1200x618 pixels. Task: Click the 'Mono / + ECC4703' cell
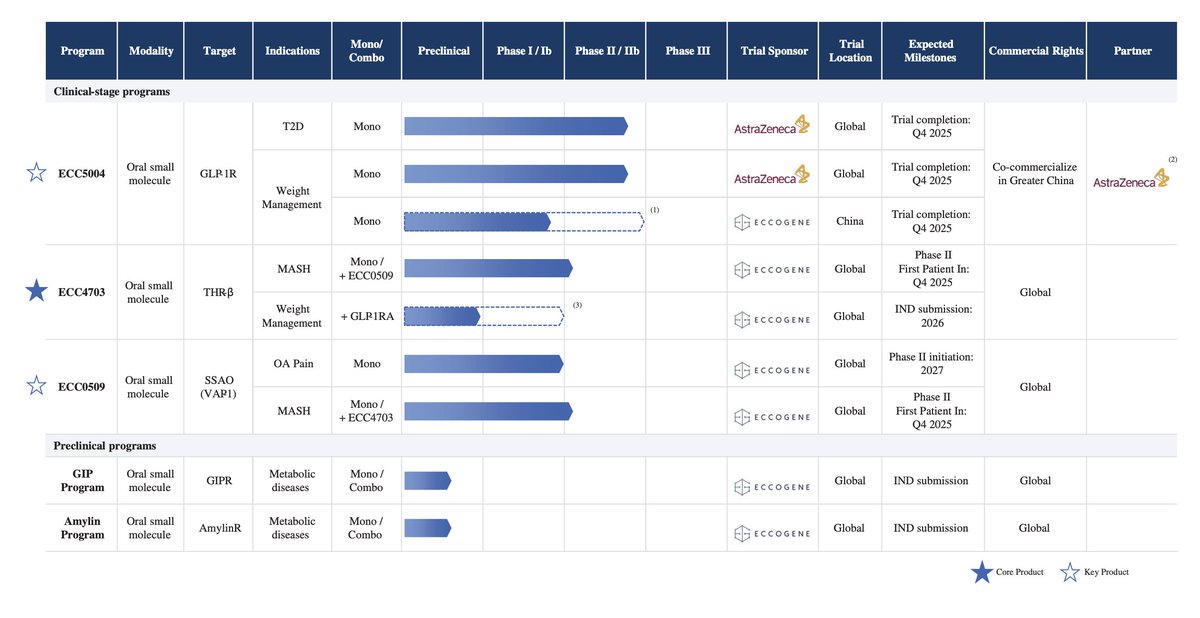[367, 411]
